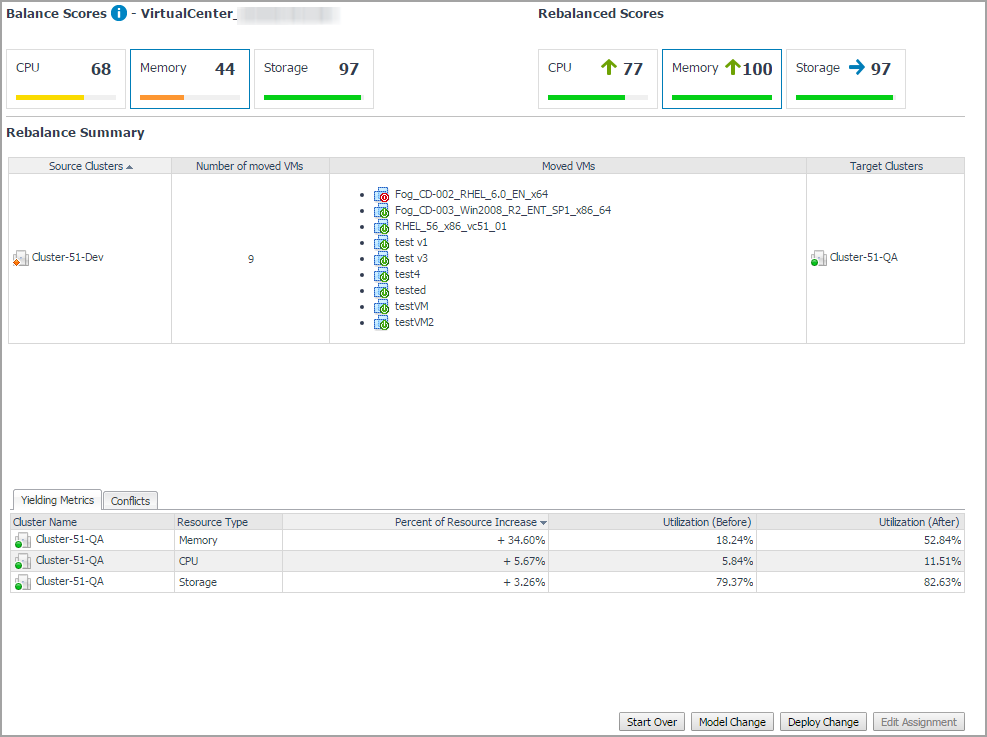987x737 pixels.
Task: Select the Memory 44 balance score tile
Action: (189, 78)
